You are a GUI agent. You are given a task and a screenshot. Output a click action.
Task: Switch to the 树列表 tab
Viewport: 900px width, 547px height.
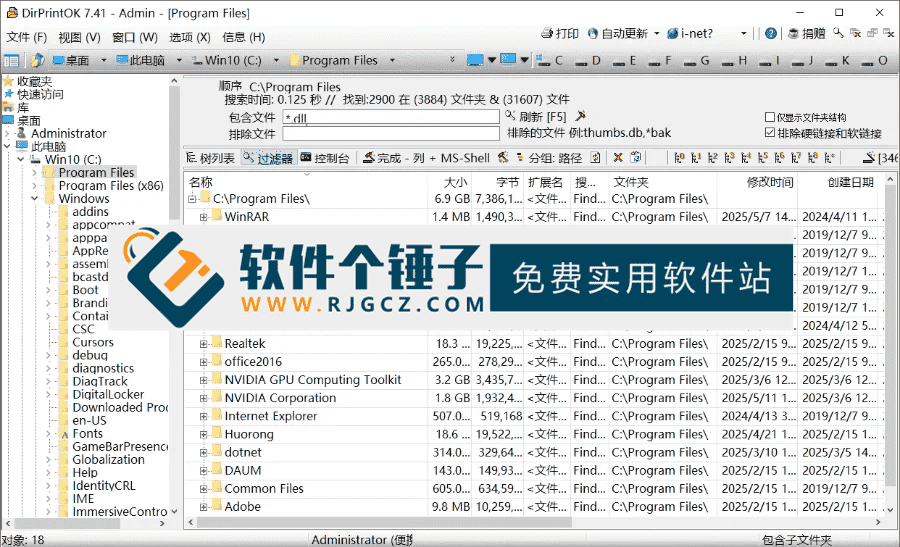point(211,158)
